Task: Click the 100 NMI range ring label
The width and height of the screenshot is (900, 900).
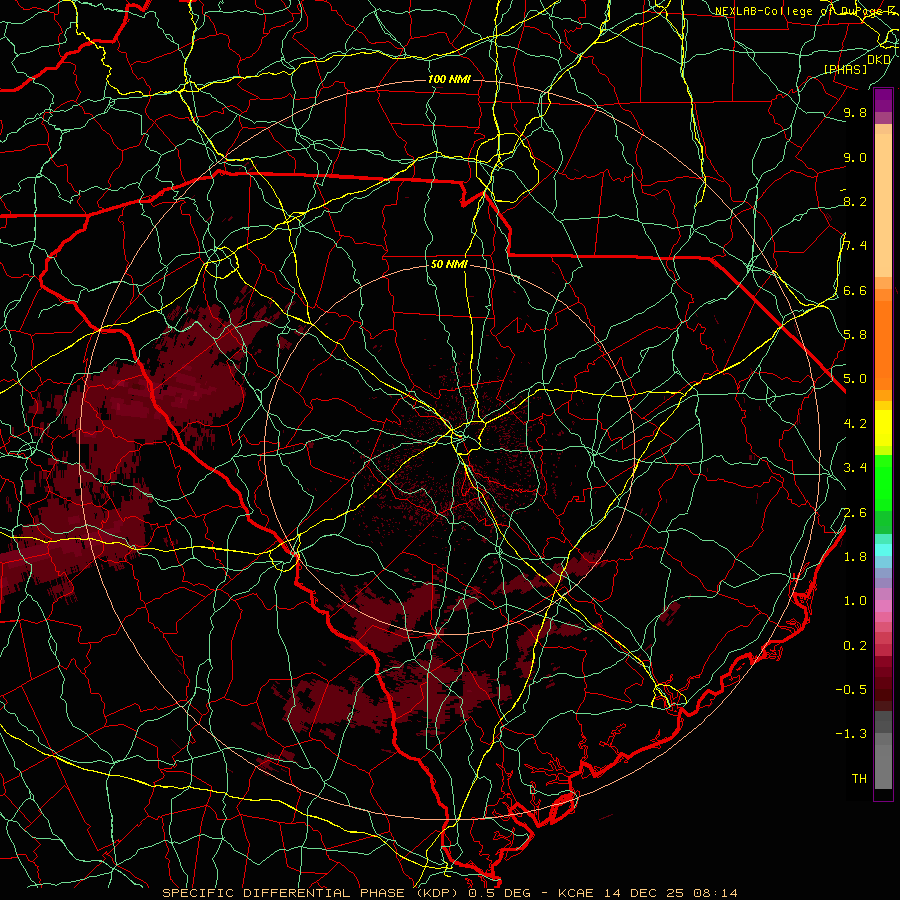Action: [449, 79]
